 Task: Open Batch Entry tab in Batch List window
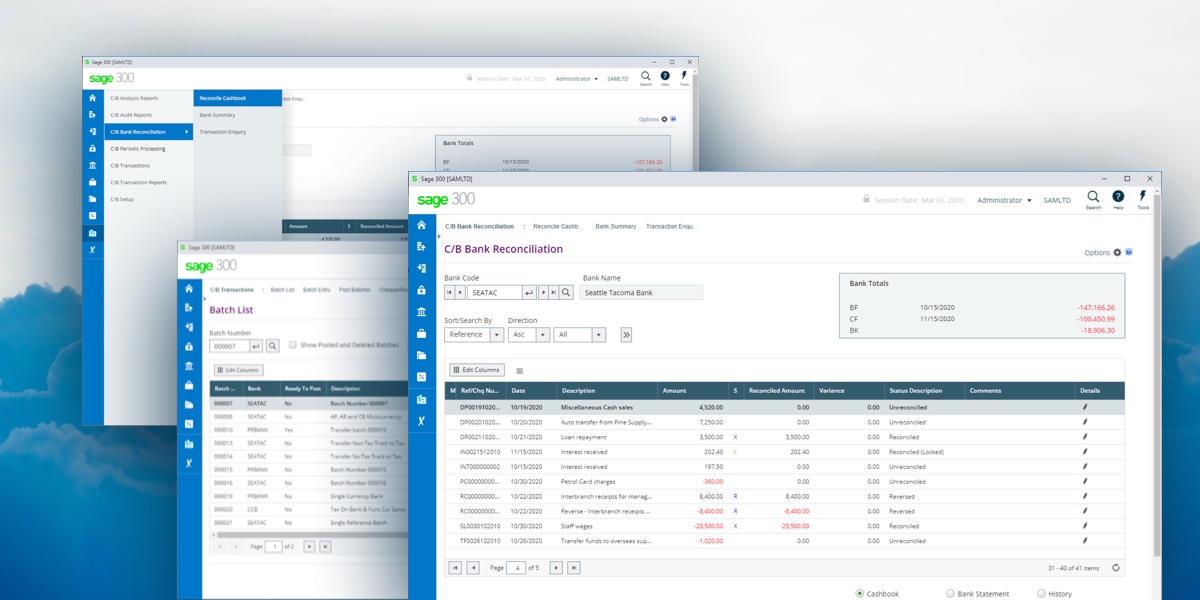pos(316,290)
